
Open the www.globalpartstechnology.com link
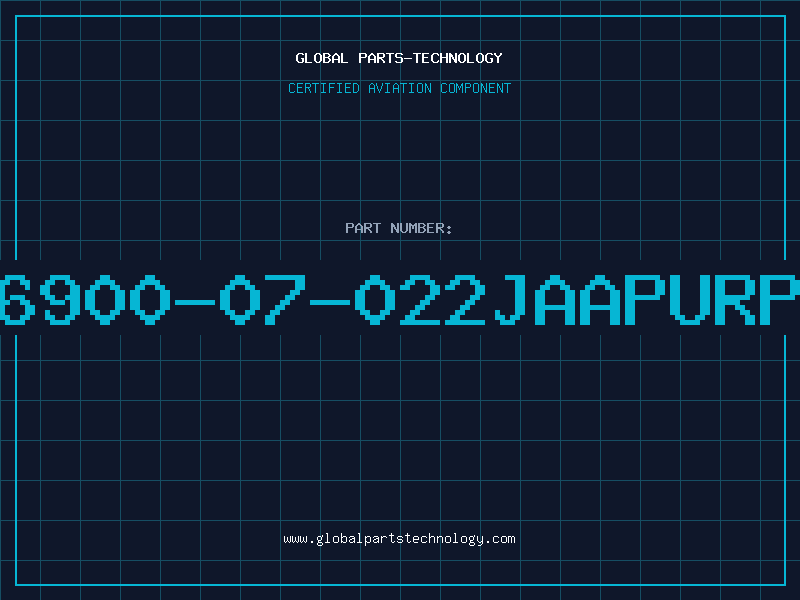pos(399,539)
